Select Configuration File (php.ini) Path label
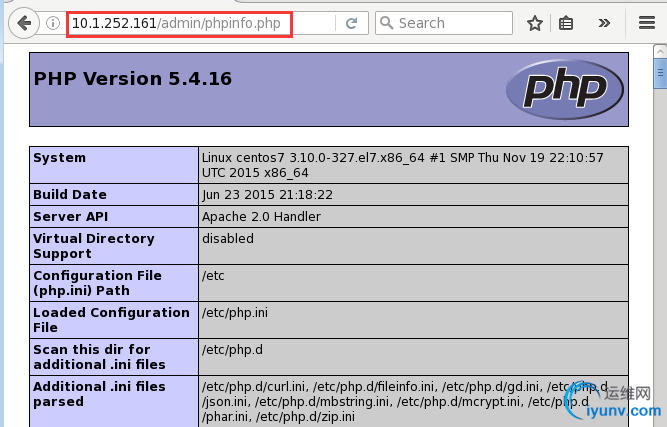The image size is (667, 427). [x=97, y=283]
